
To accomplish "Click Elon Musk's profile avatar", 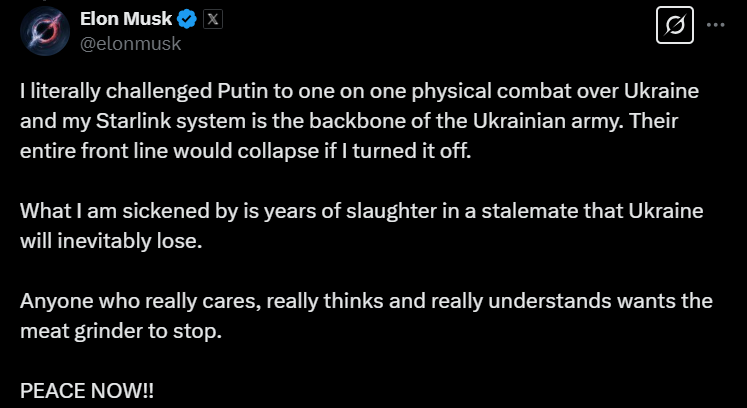I will (x=42, y=31).
